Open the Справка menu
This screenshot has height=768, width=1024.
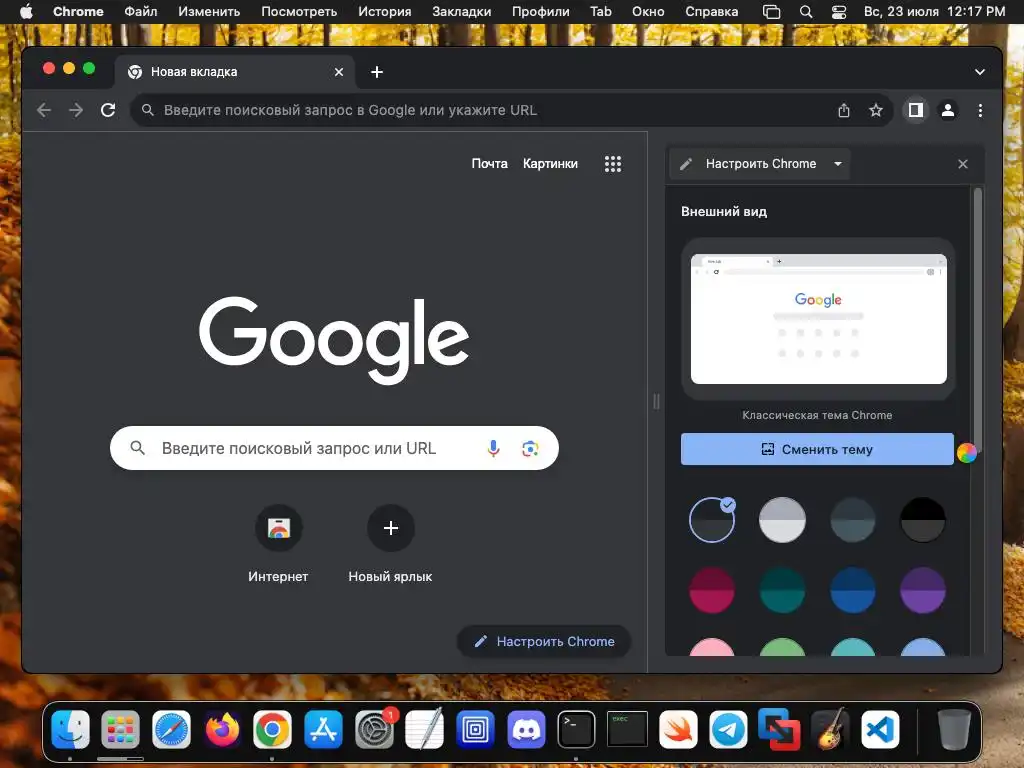point(712,12)
